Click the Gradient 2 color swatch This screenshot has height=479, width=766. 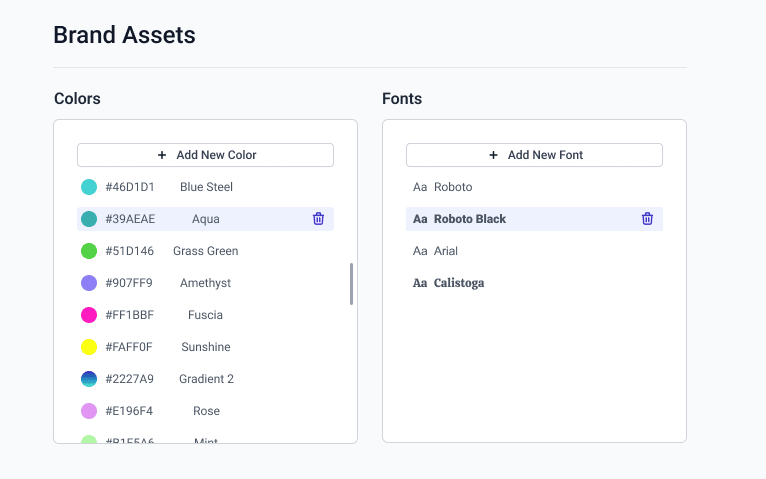coord(89,379)
